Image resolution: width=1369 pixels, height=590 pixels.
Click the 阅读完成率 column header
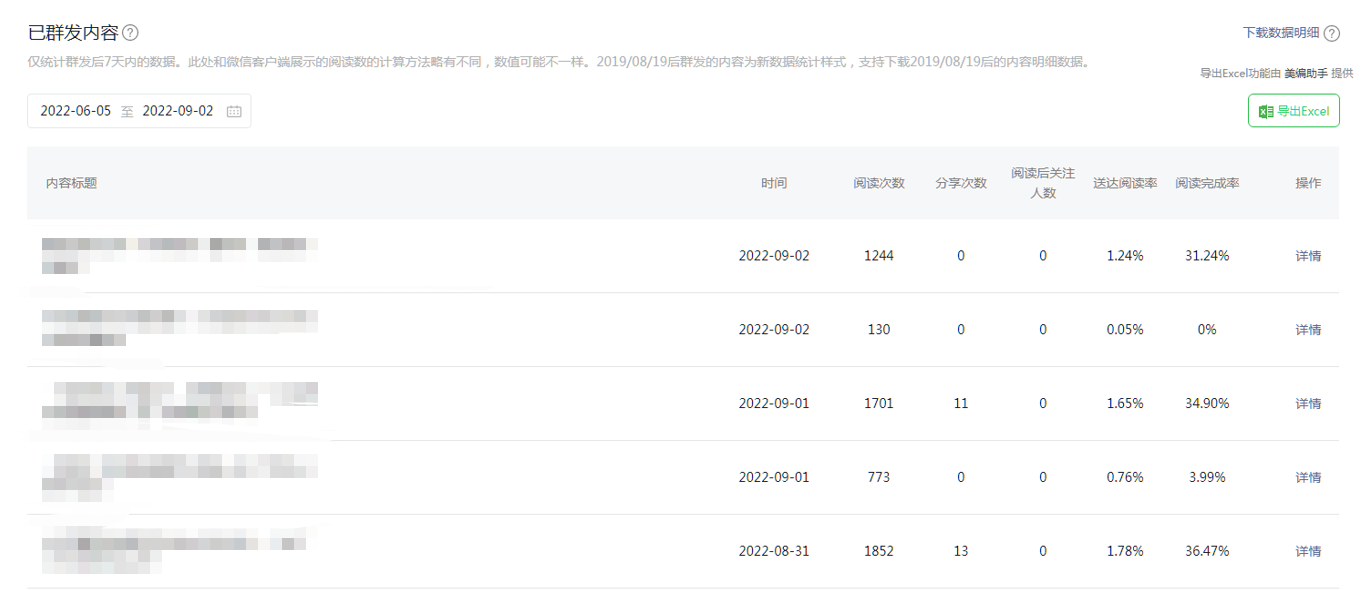pyautogui.click(x=1207, y=183)
